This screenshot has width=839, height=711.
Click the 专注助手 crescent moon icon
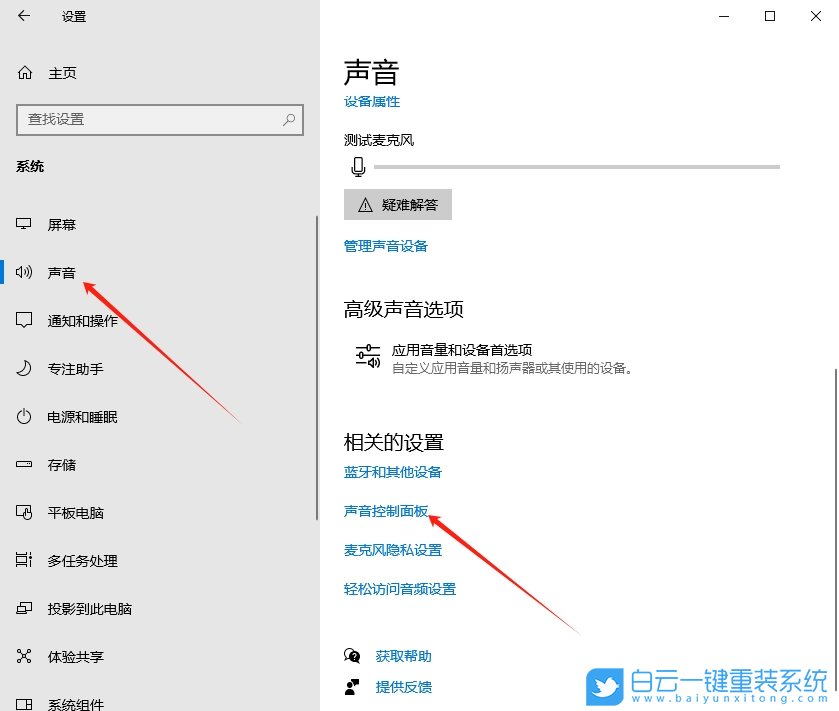point(22,368)
